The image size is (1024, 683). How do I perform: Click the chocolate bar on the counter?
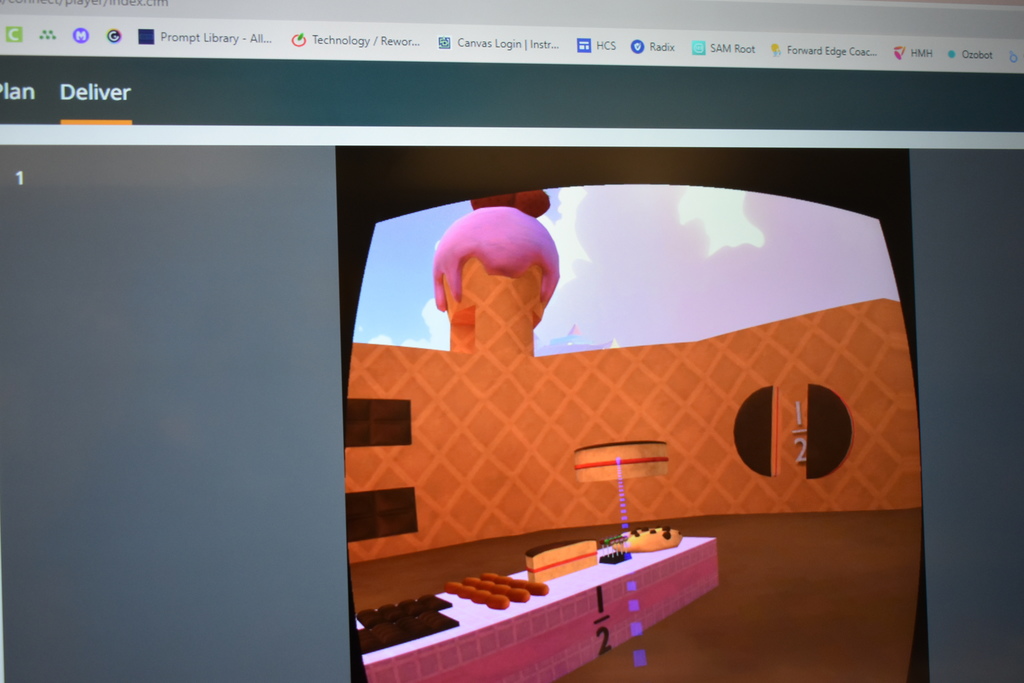pyautogui.click(x=406, y=618)
